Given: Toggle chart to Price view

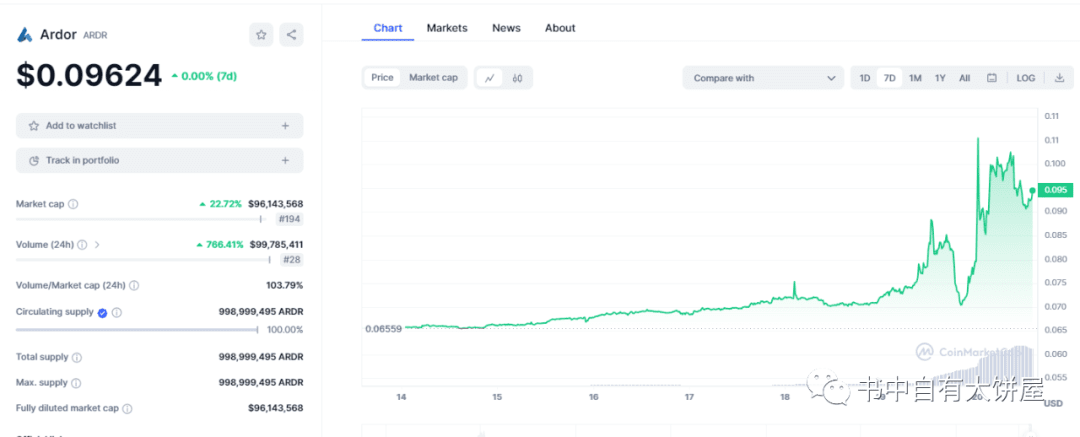Looking at the screenshot, I should click(x=382, y=78).
